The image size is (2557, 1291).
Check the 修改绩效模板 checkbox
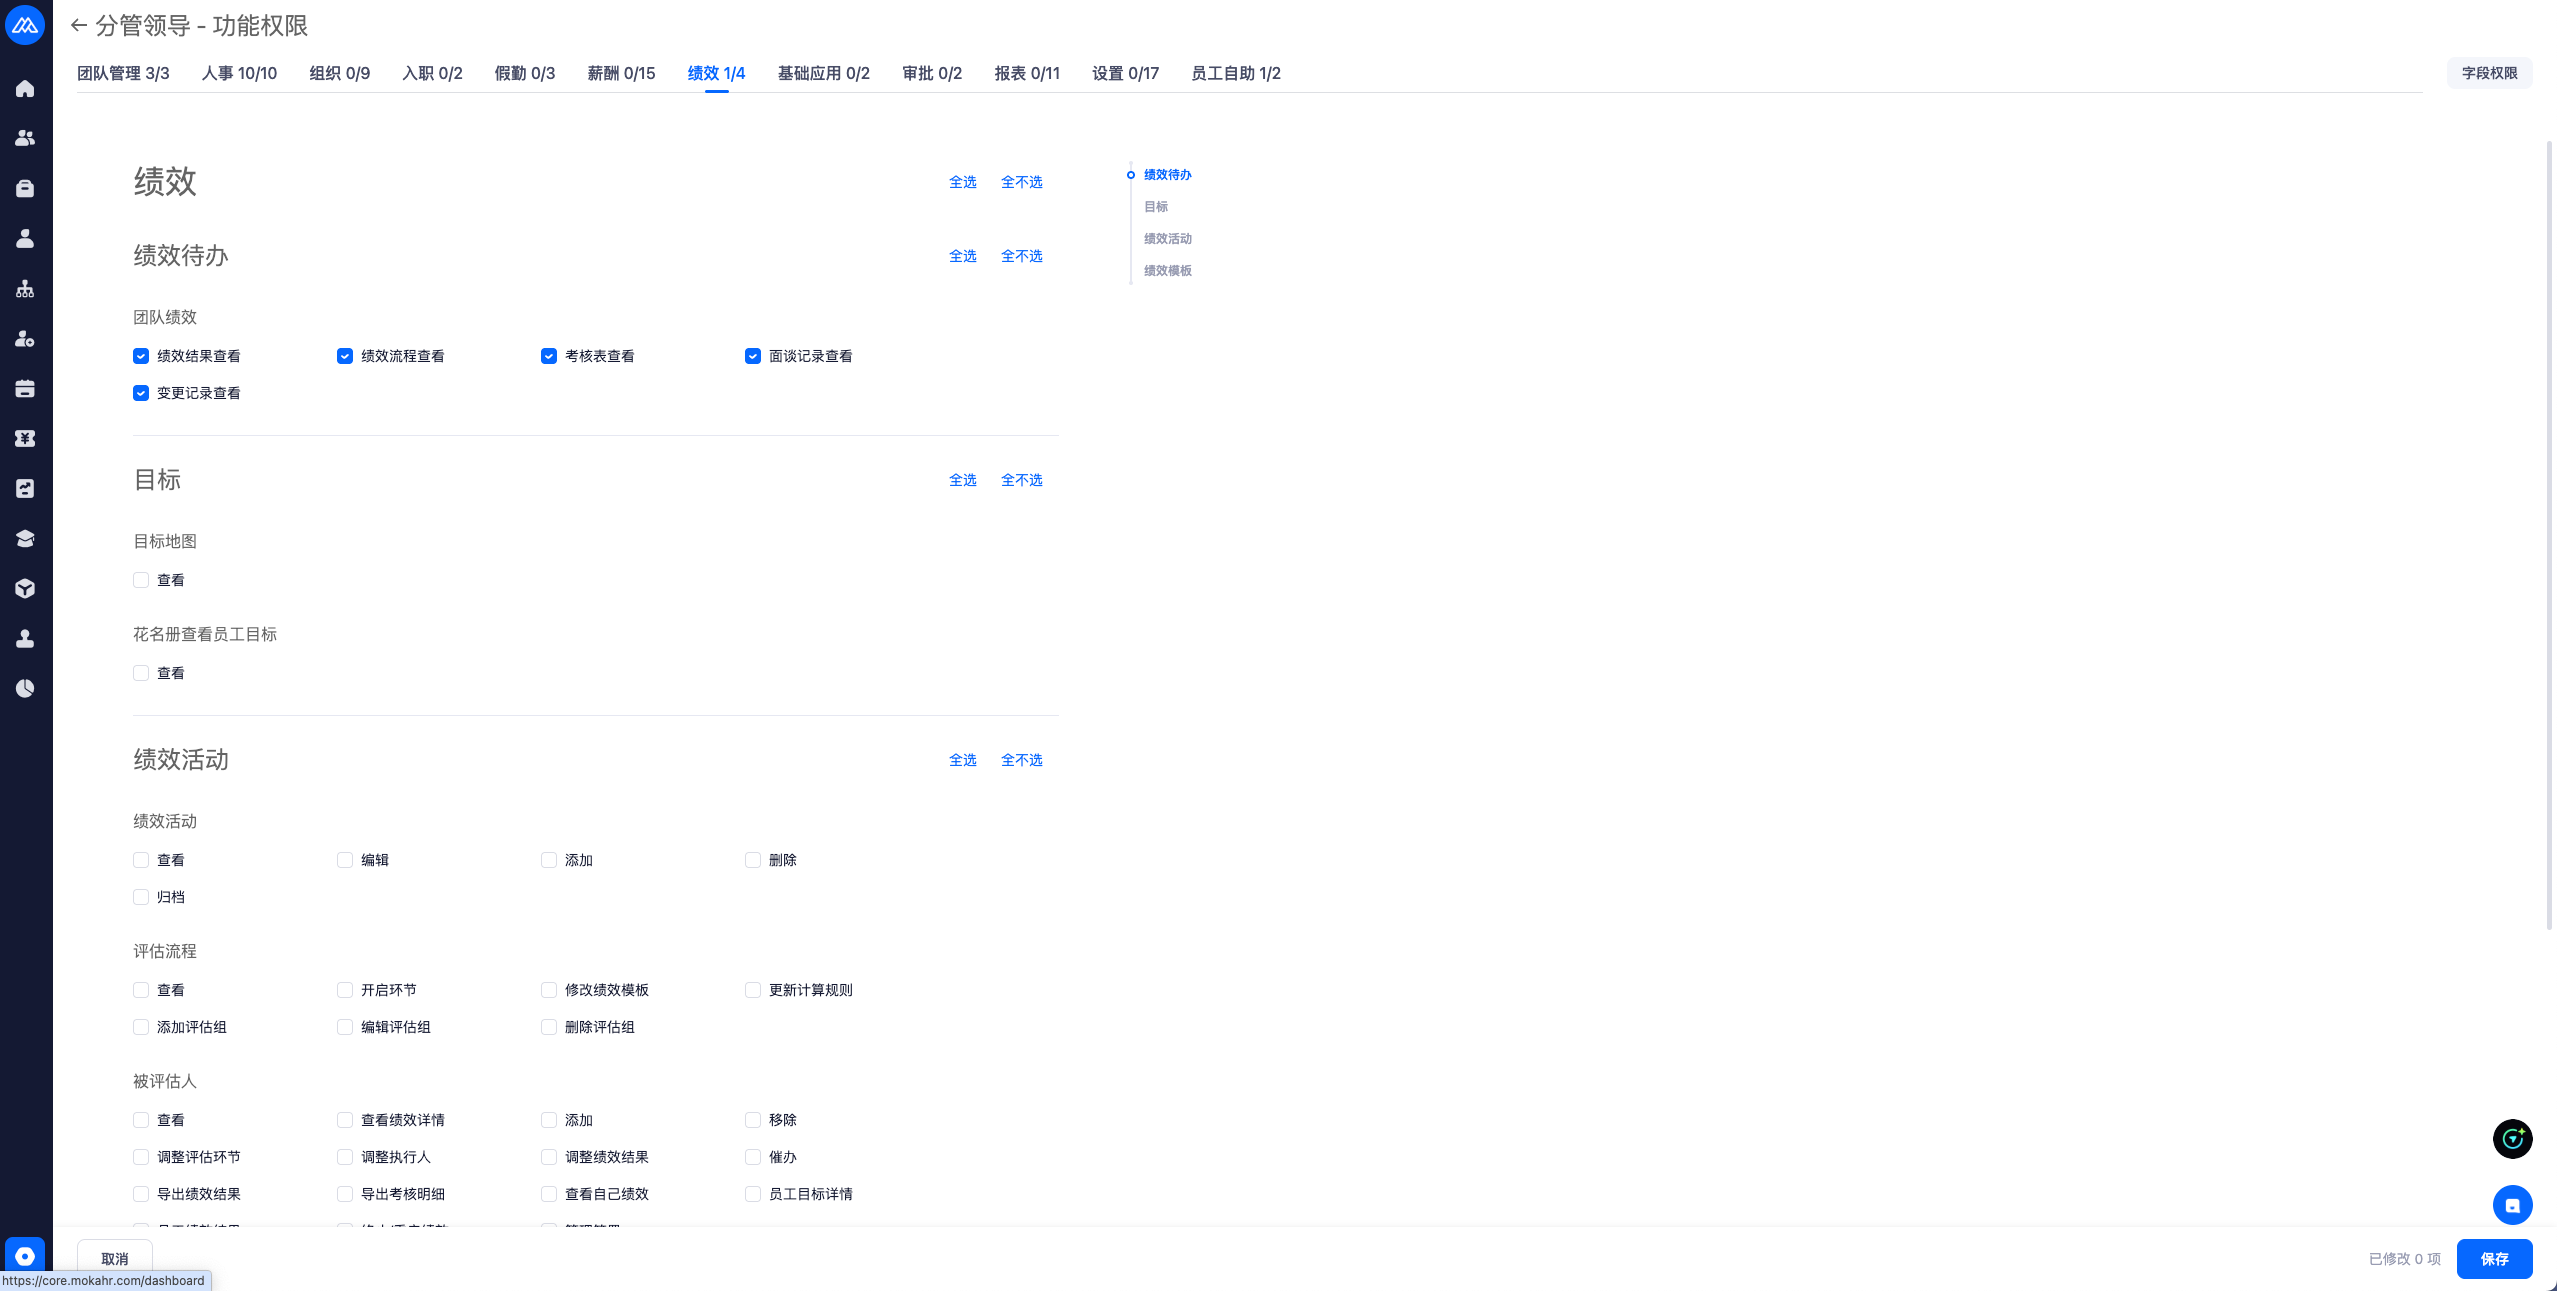(x=549, y=990)
